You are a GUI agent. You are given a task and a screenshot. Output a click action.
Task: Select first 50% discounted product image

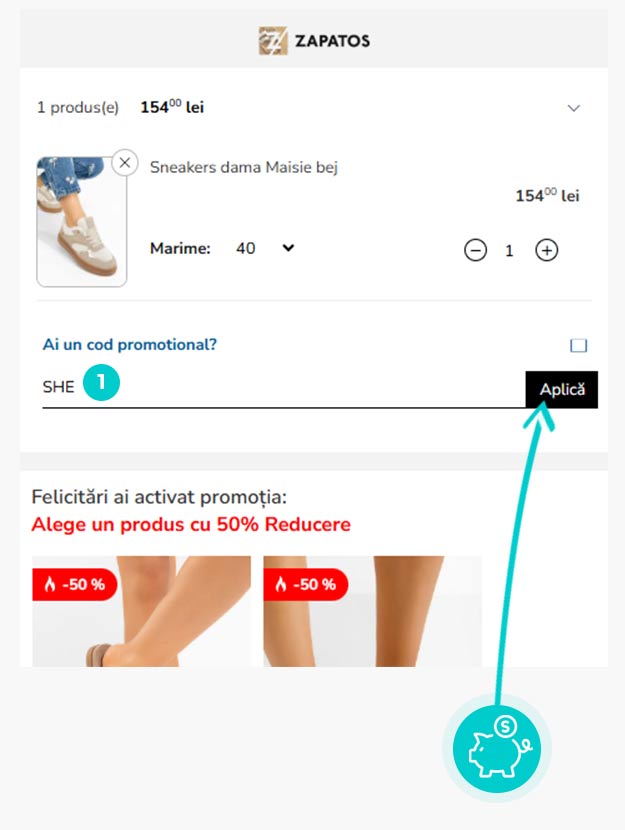pos(141,611)
